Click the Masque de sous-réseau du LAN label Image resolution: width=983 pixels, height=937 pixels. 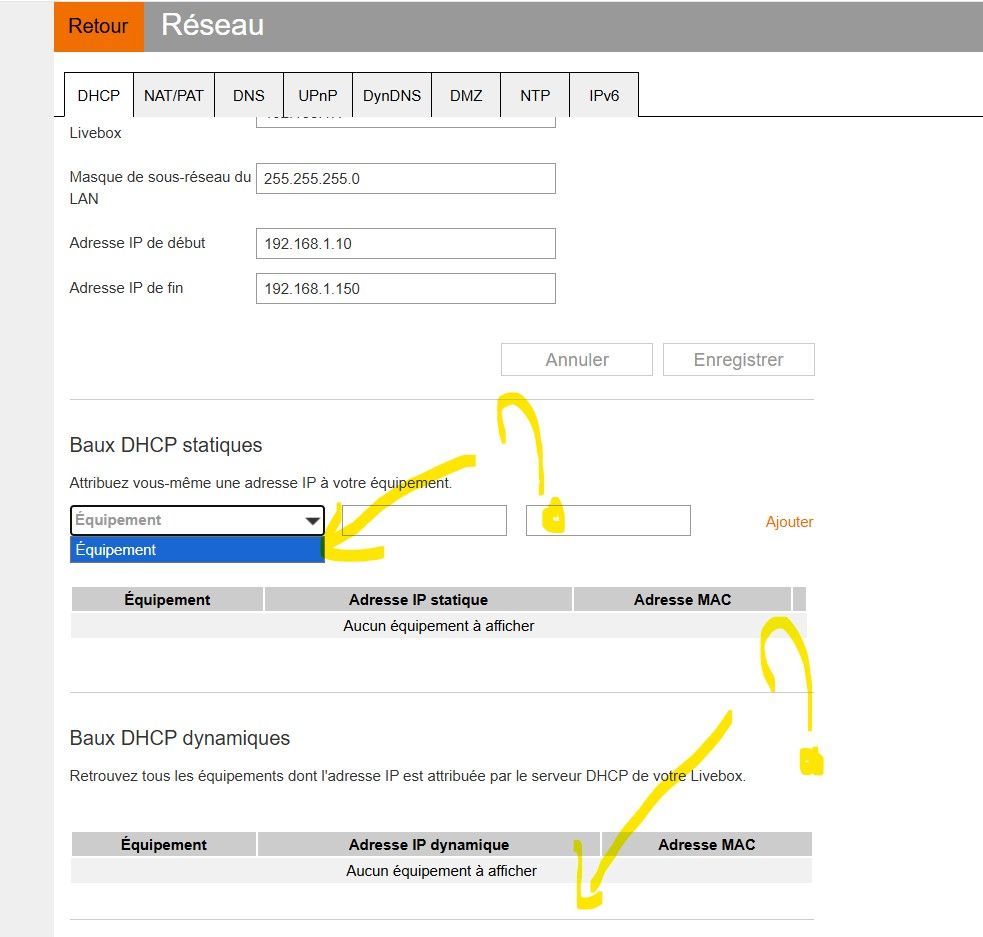point(160,187)
